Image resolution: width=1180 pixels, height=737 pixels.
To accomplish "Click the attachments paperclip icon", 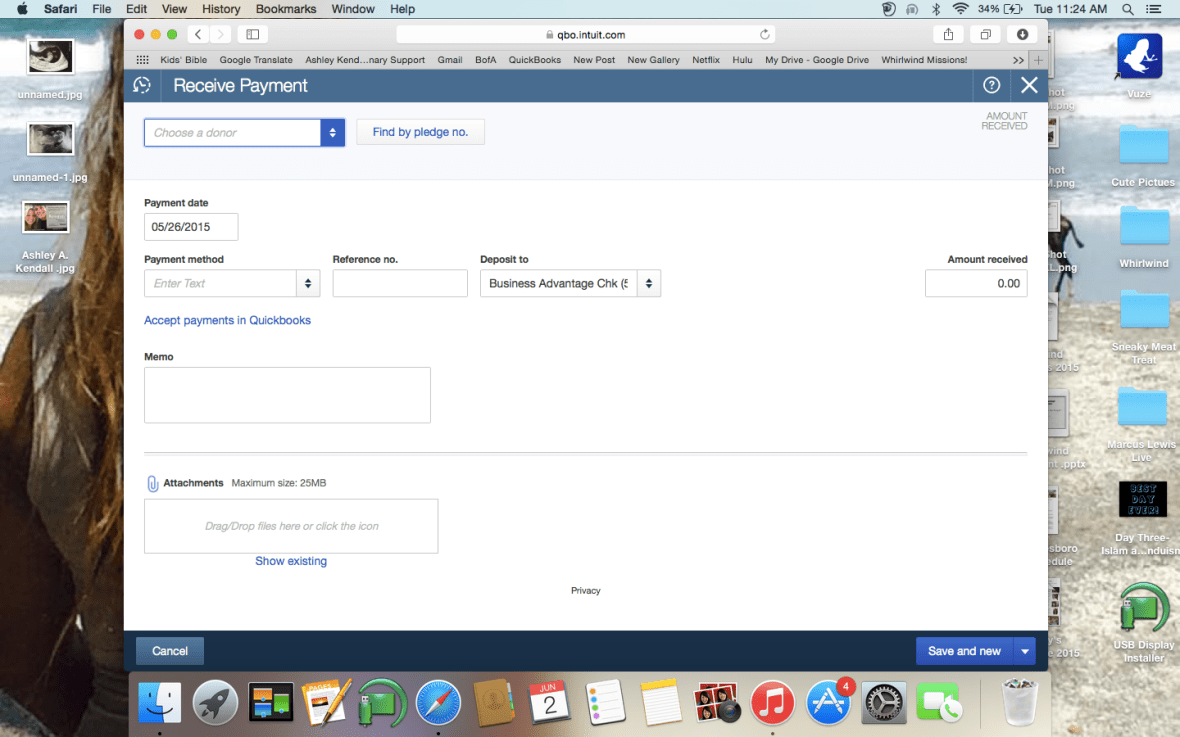I will click(x=153, y=484).
